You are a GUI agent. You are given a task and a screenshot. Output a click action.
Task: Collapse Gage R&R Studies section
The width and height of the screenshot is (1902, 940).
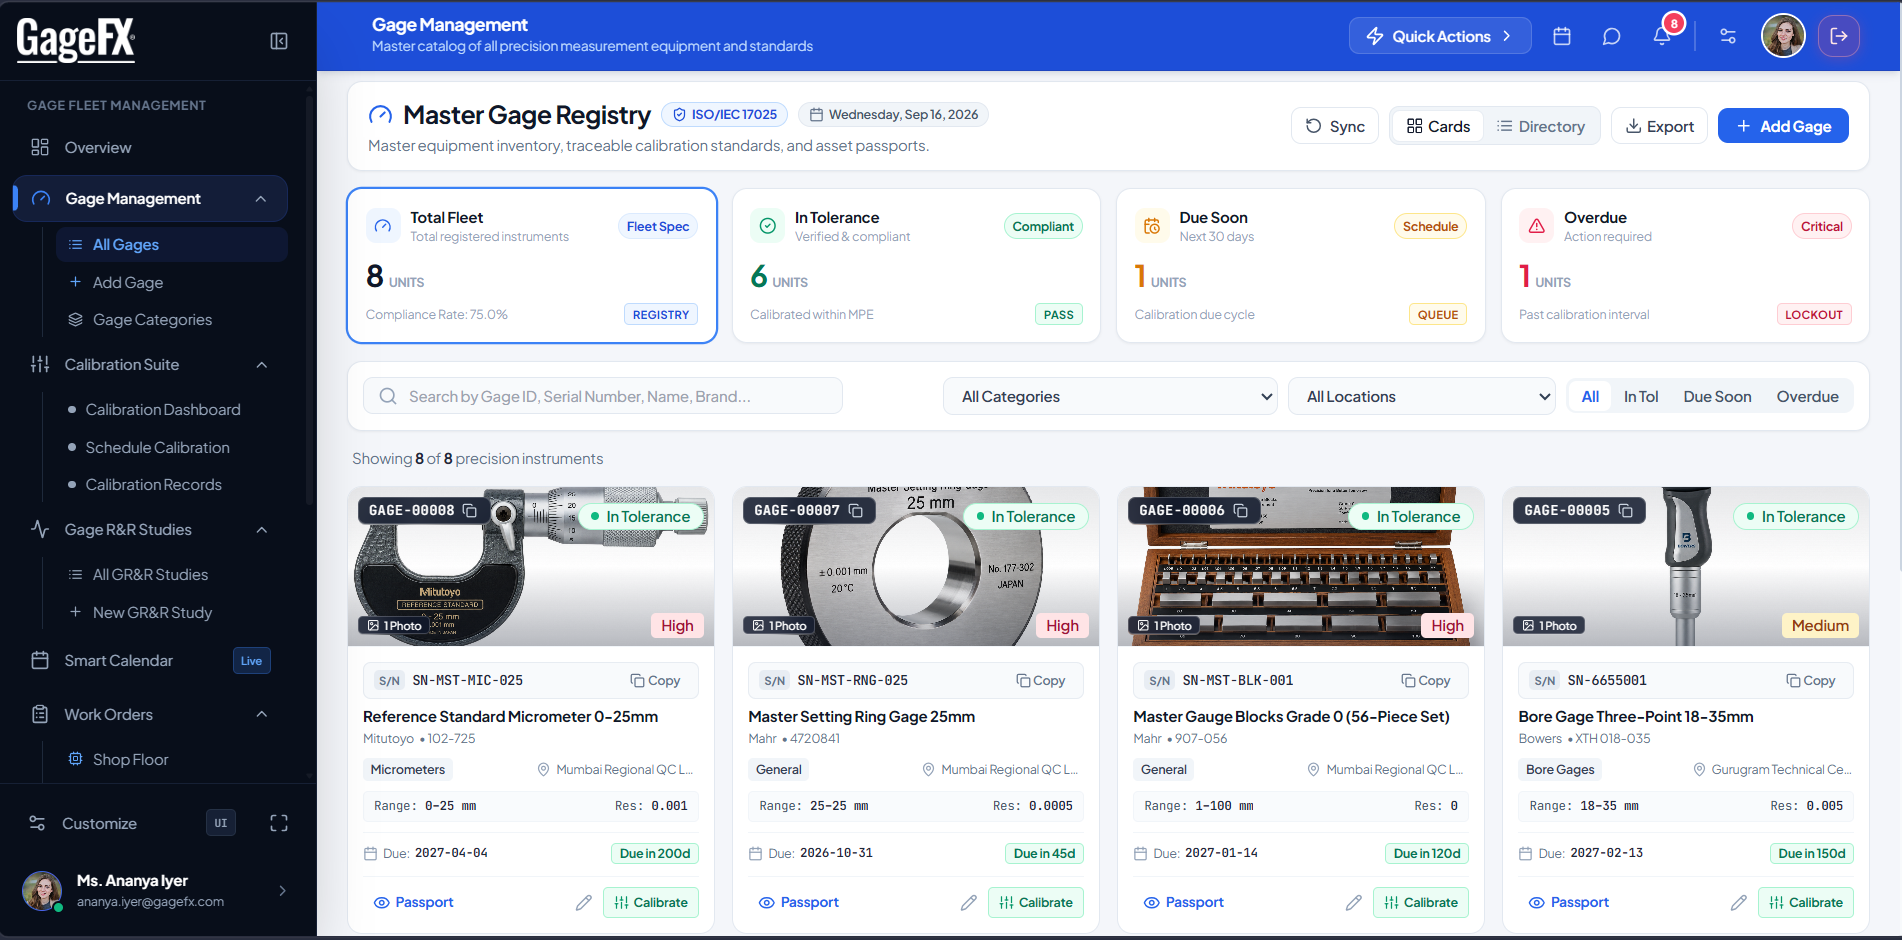point(262,530)
